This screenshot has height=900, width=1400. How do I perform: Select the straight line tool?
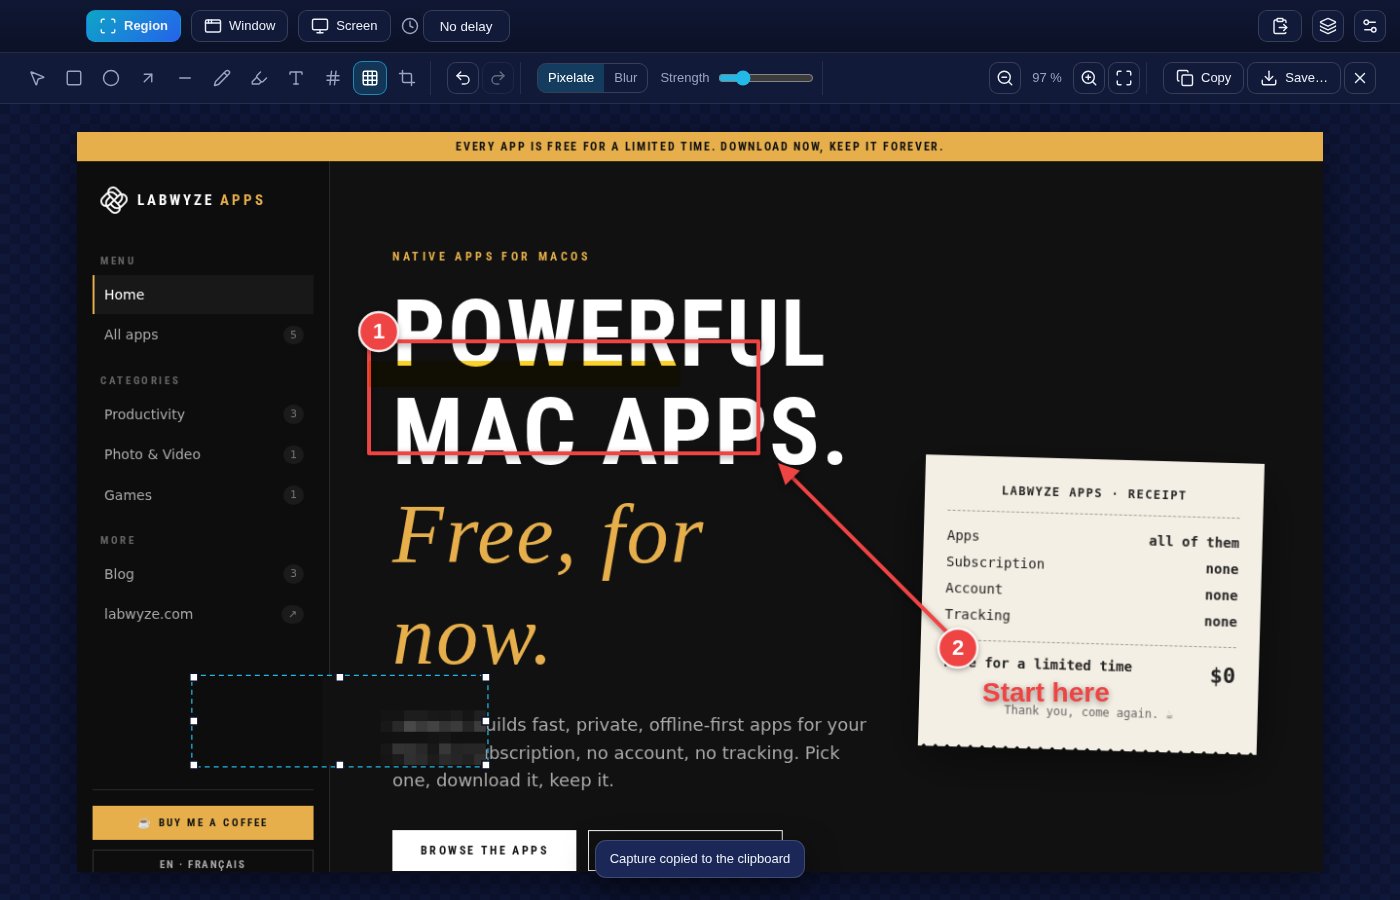pyautogui.click(x=185, y=78)
